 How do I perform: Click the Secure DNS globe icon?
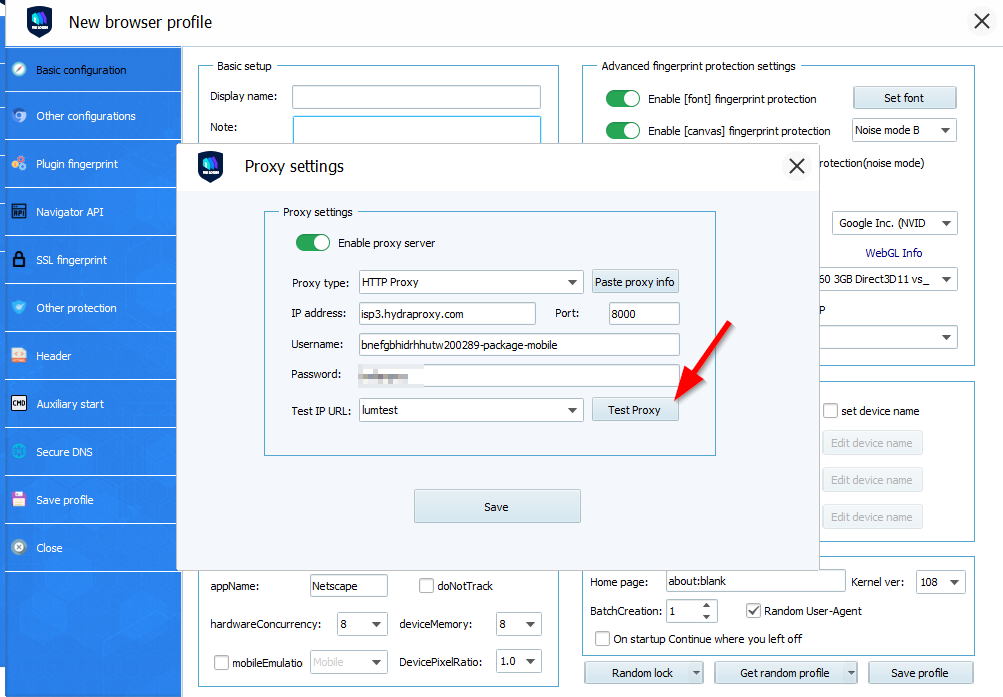pyautogui.click(x=18, y=451)
